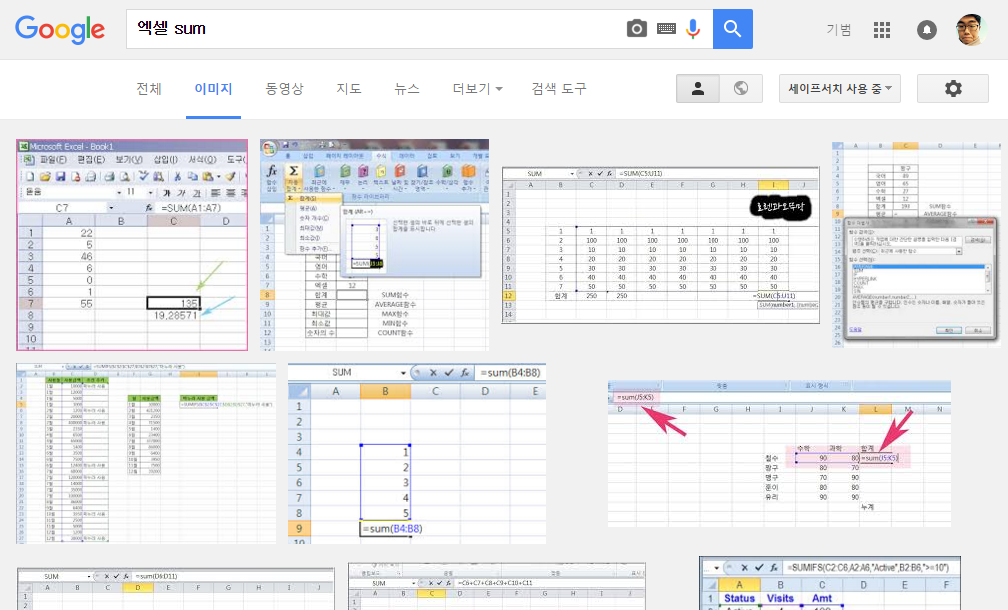Open the on-screen keyboard input tool

click(666, 29)
